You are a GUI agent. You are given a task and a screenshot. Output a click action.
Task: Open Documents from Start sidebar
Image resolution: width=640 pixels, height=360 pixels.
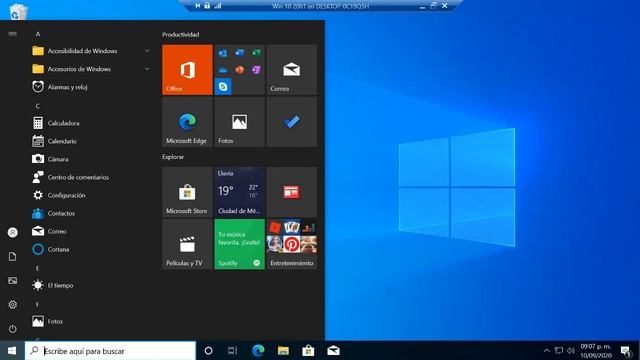pyautogui.click(x=13, y=256)
